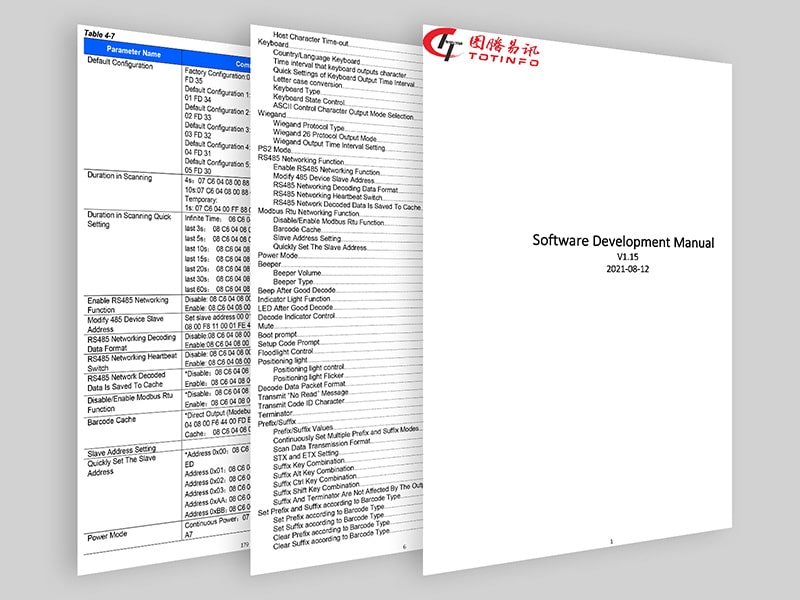Click the Default Configuration table row name
This screenshot has height=600, width=800.
[121, 65]
